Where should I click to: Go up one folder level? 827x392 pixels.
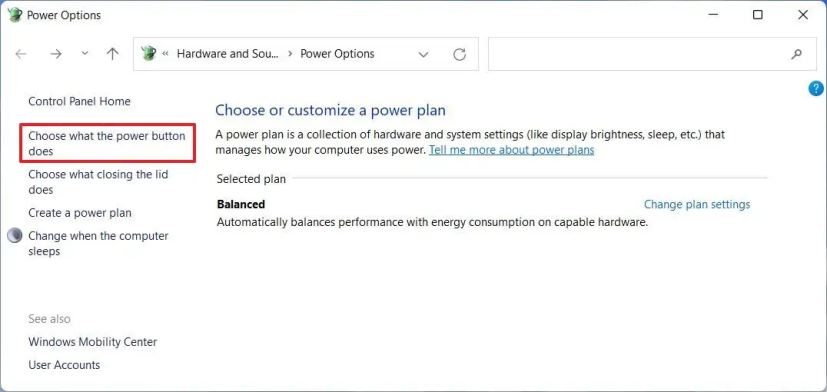click(112, 54)
